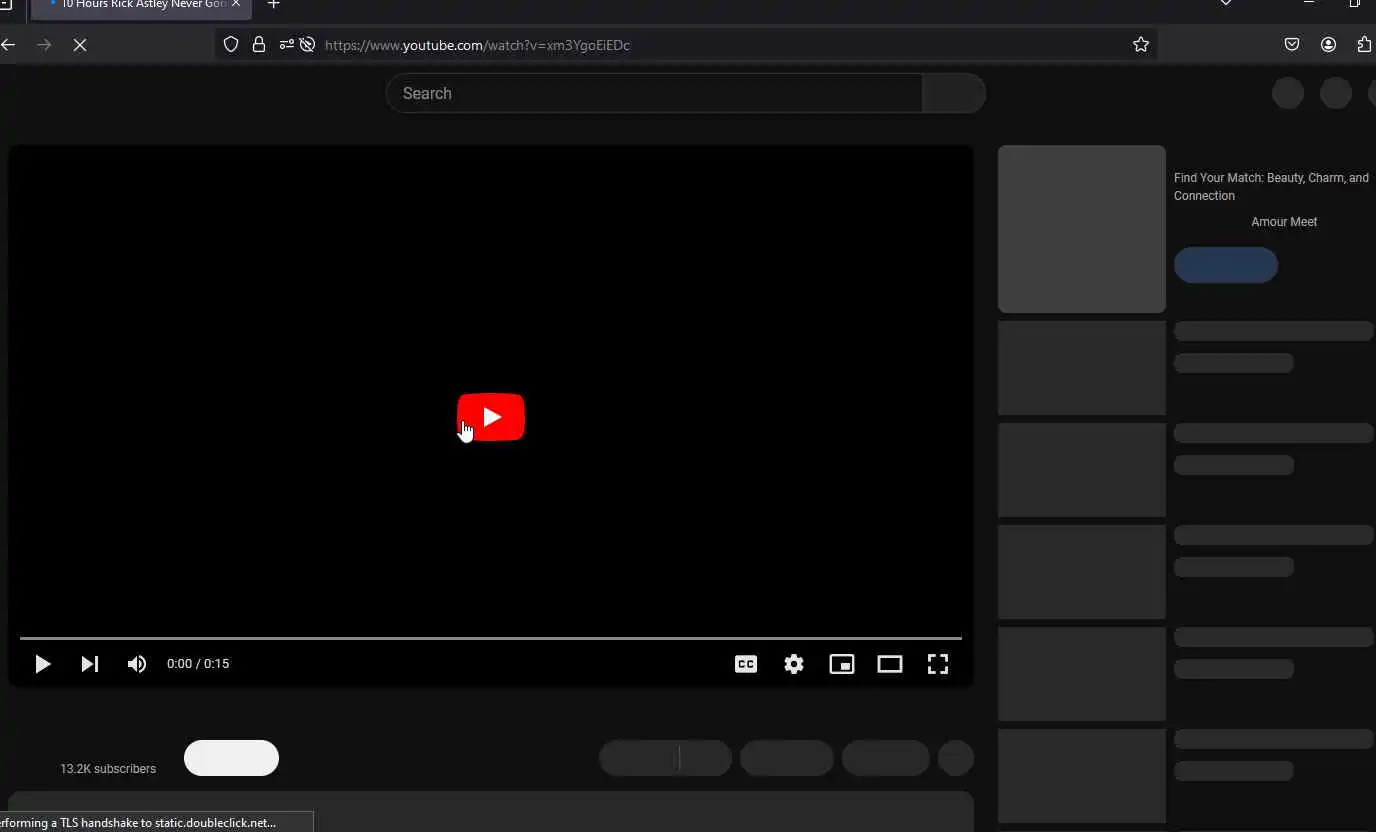Screen dimensions: 1376x832
Task: Click the autoplay blocked icon in address bar
Action: [x=308, y=44]
